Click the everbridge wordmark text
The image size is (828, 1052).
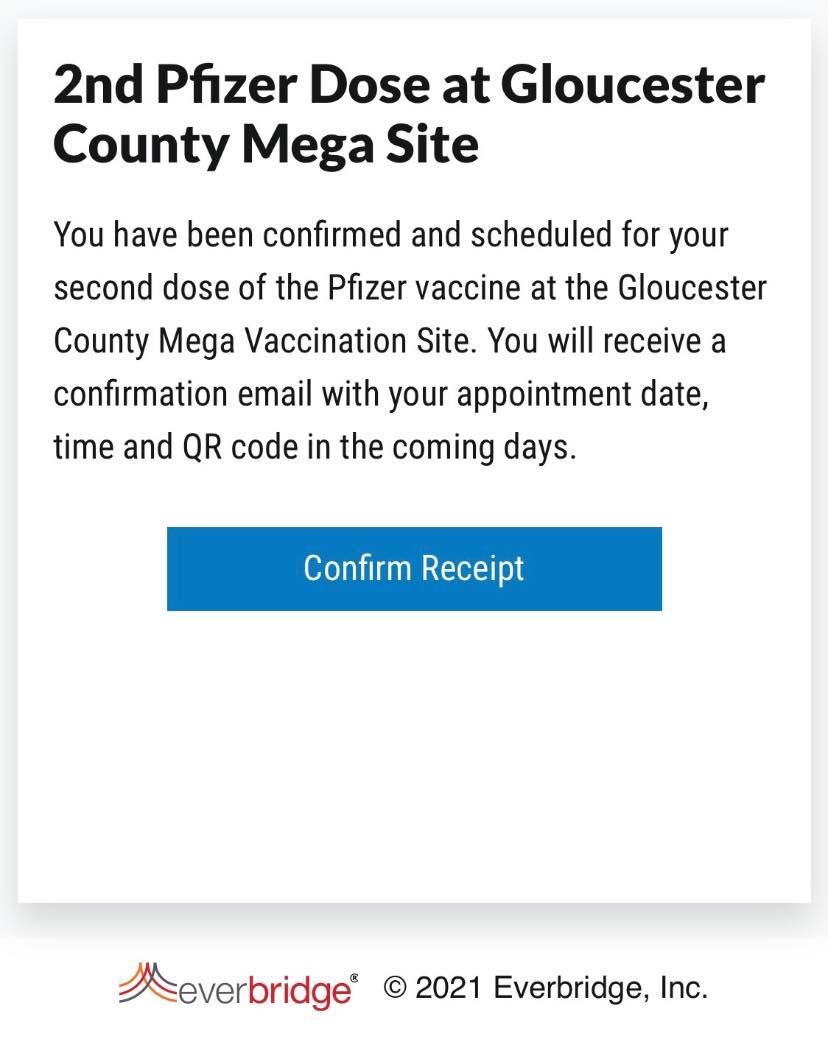click(x=264, y=992)
